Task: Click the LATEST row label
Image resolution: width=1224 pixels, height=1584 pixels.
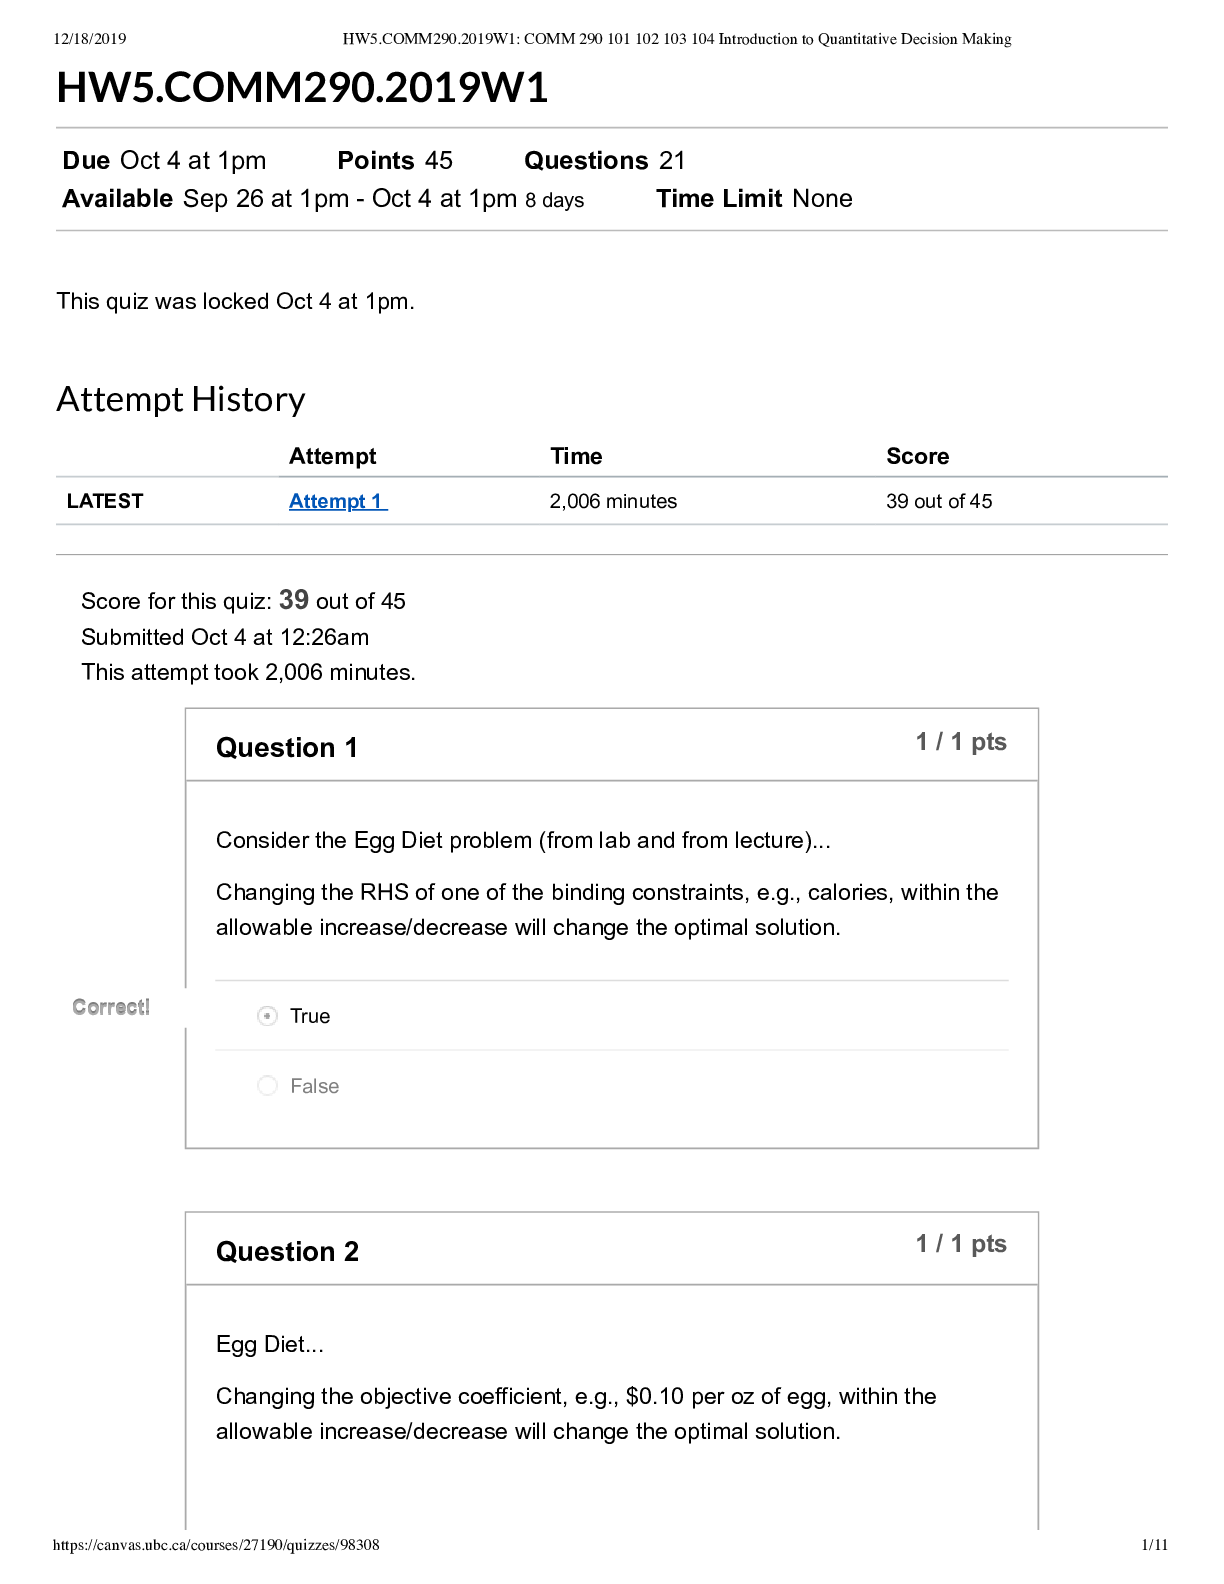Action: point(105,501)
